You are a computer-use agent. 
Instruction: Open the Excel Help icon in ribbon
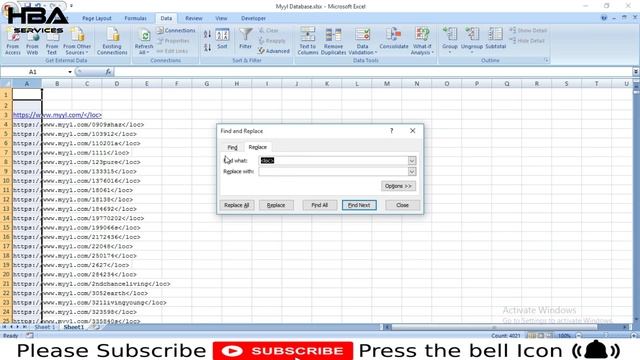pyautogui.click(x=604, y=18)
